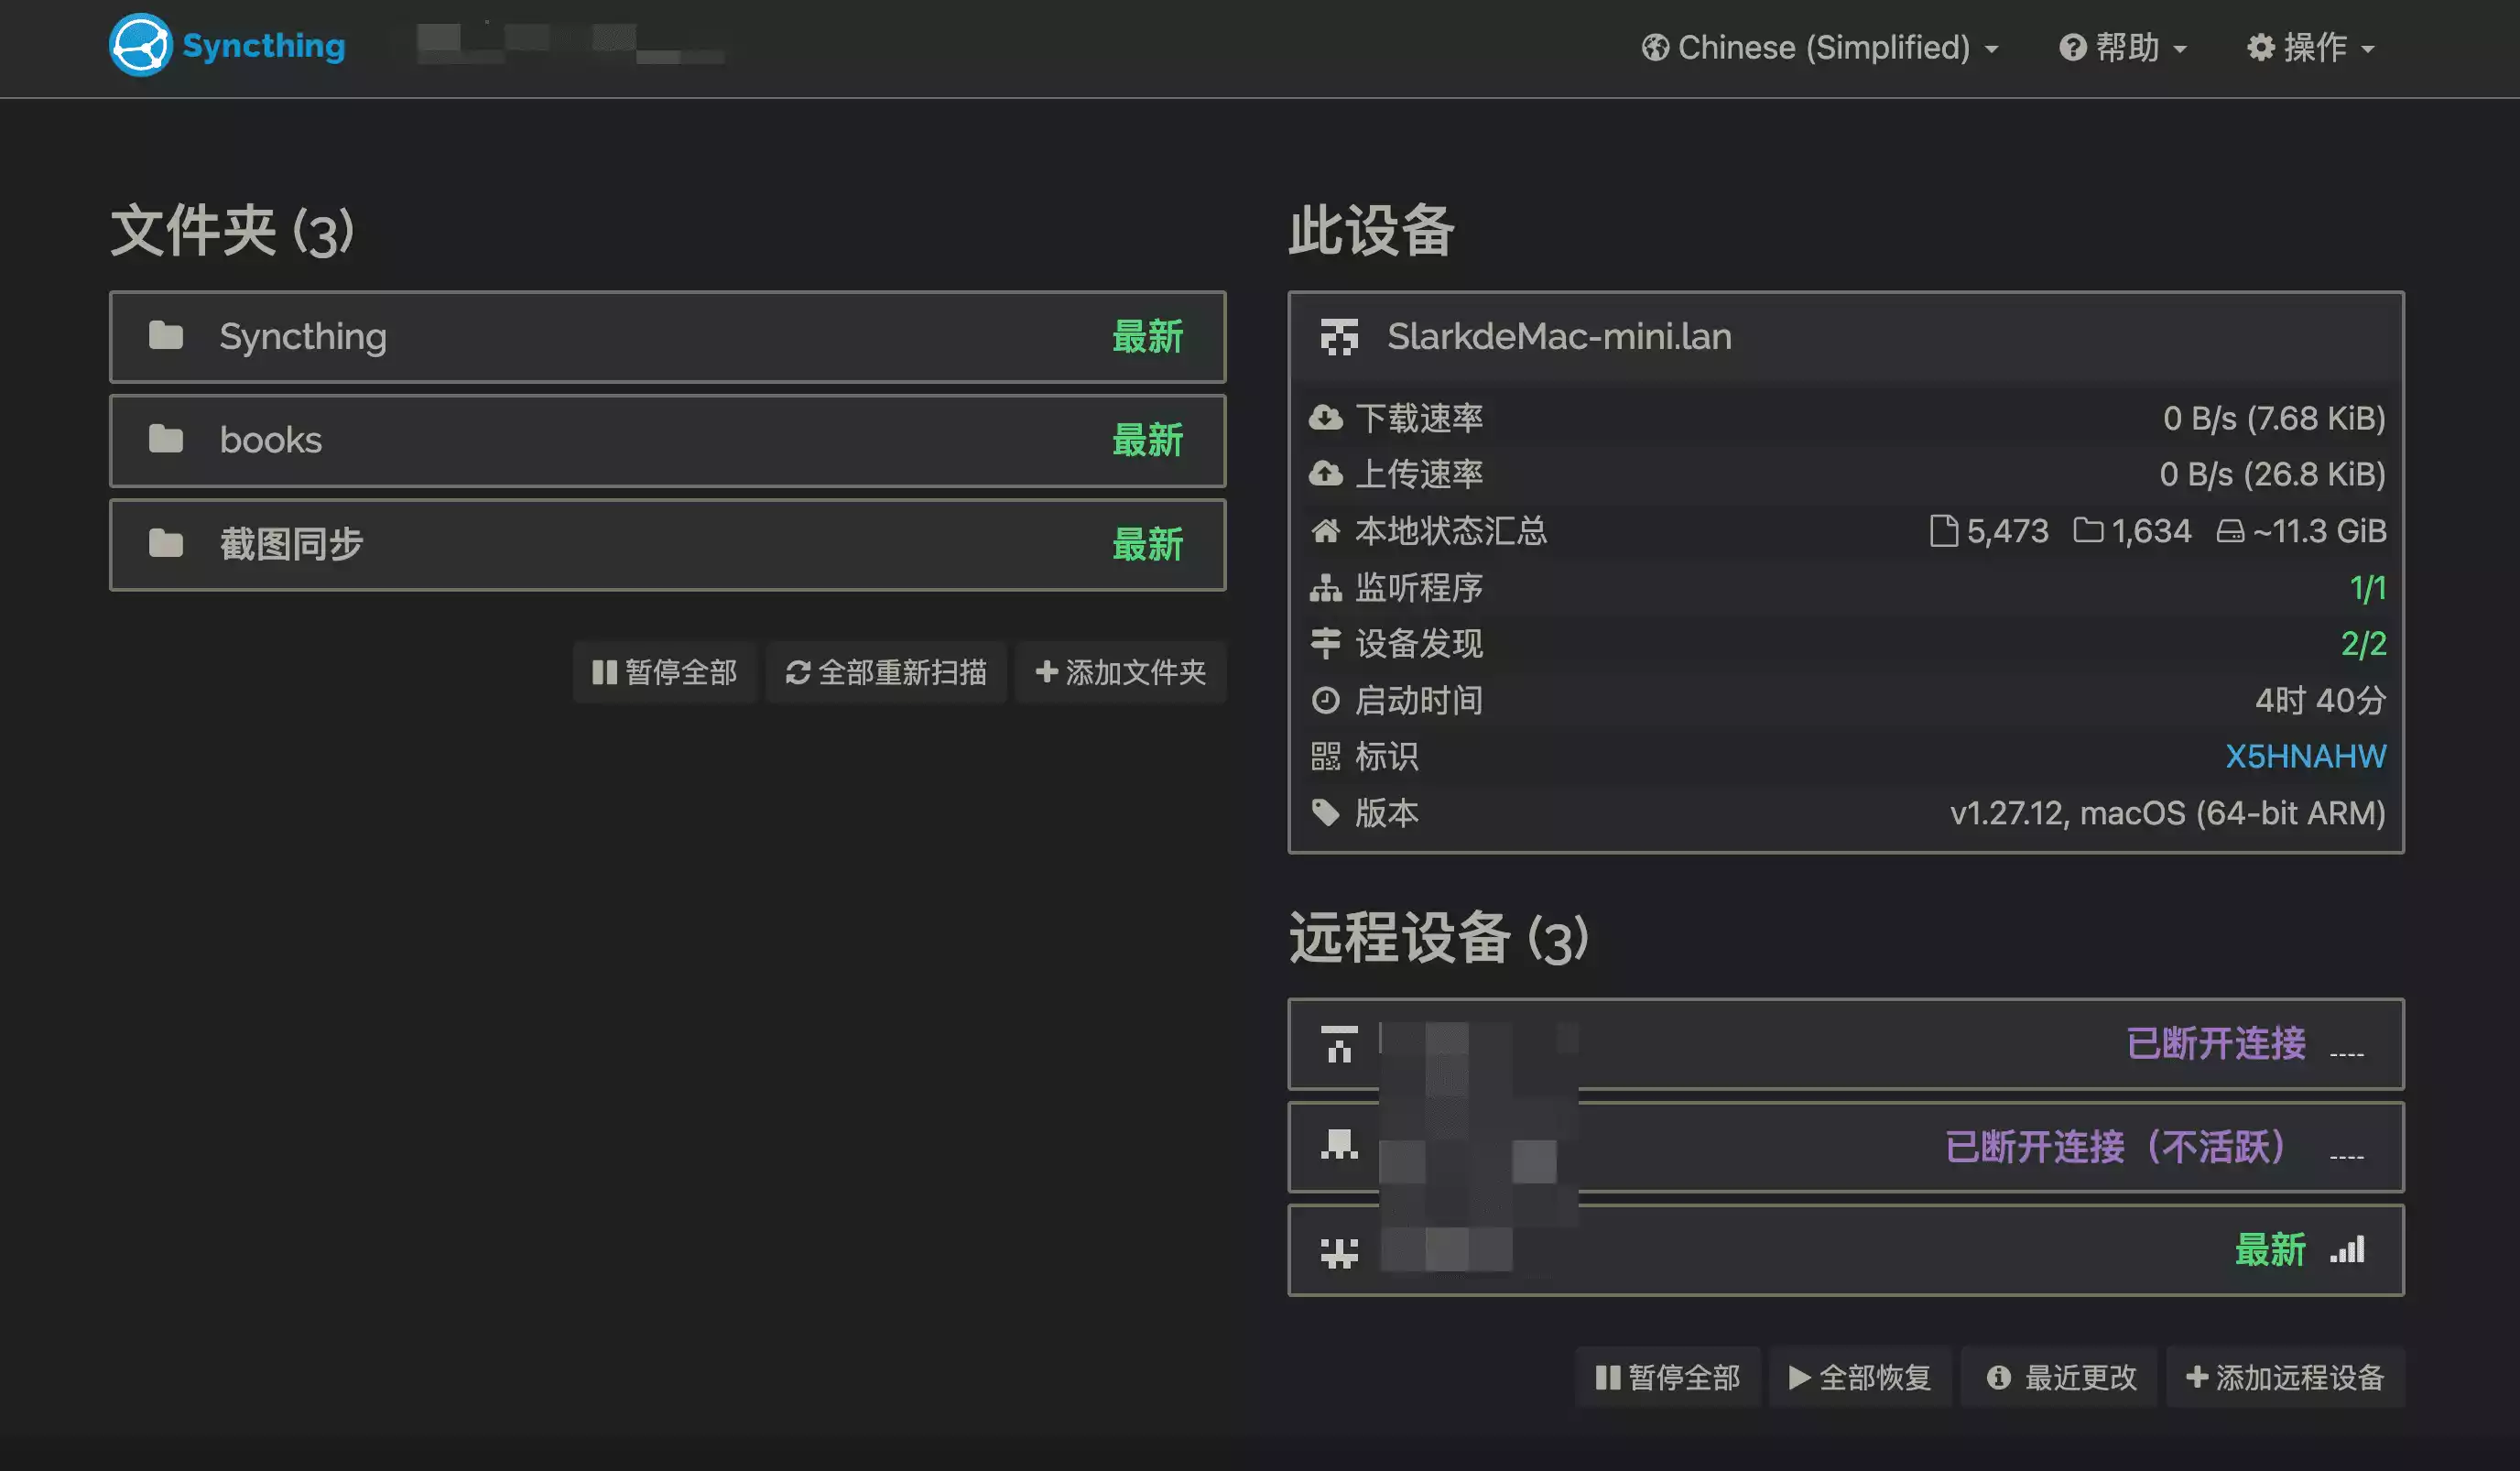Click the download rate cloud icon

click(x=1326, y=418)
